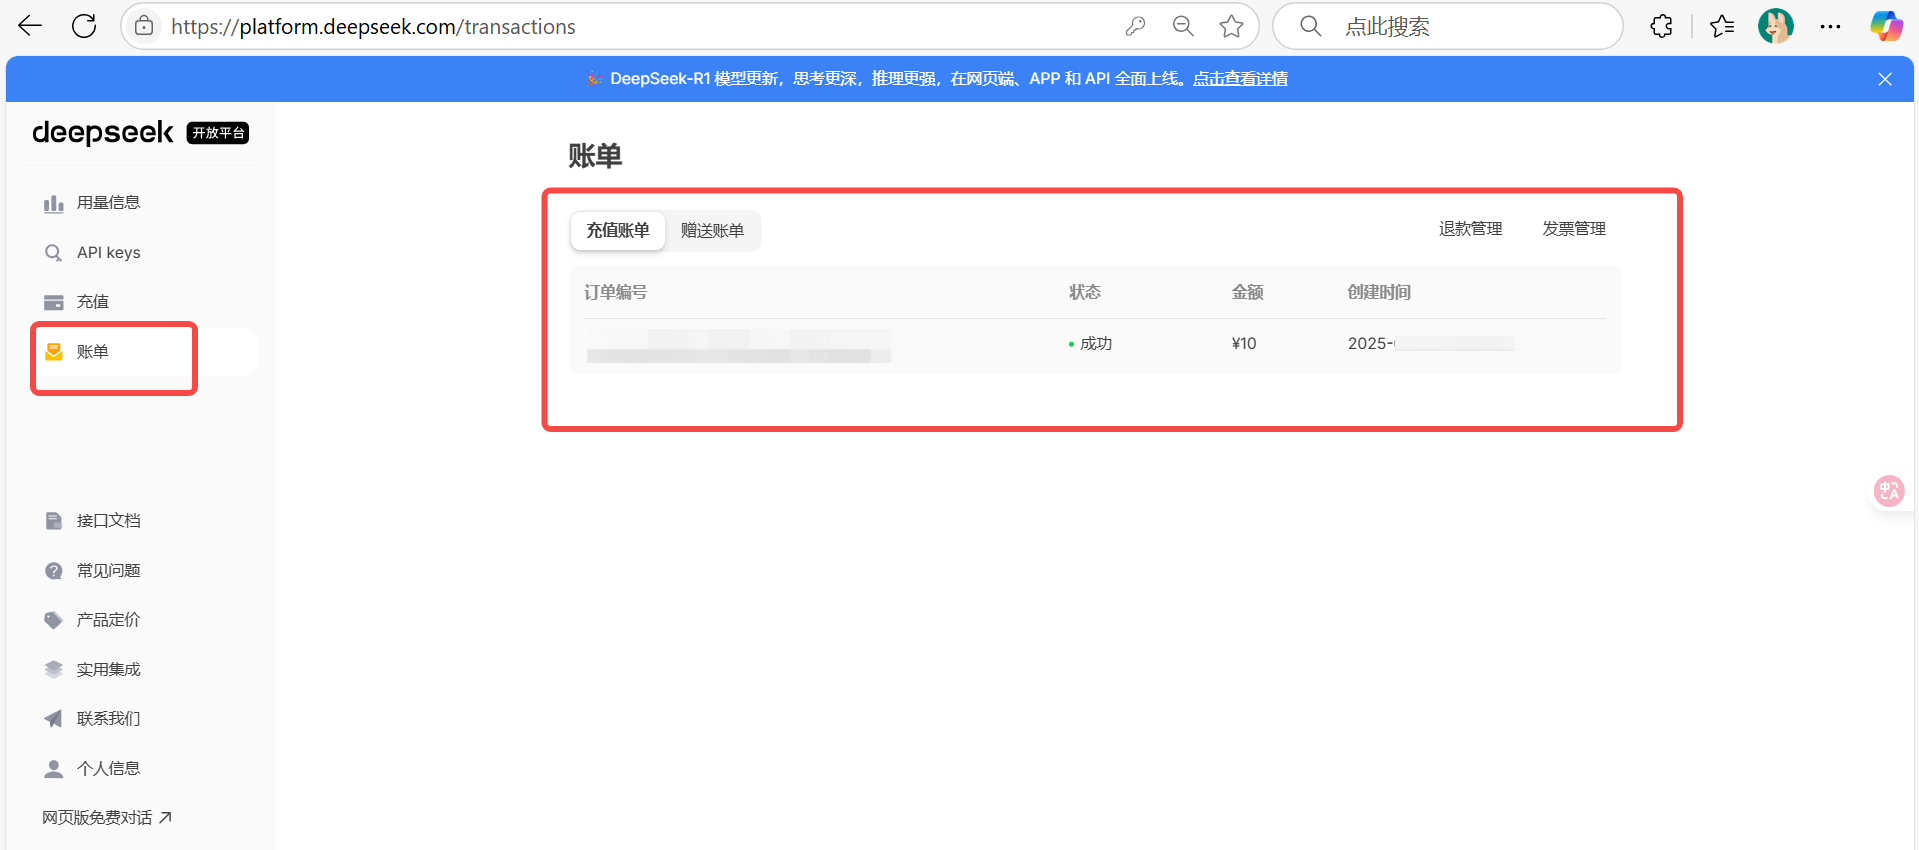1919x850 pixels.
Task: Reload the page with refresh icon
Action: [x=84, y=26]
